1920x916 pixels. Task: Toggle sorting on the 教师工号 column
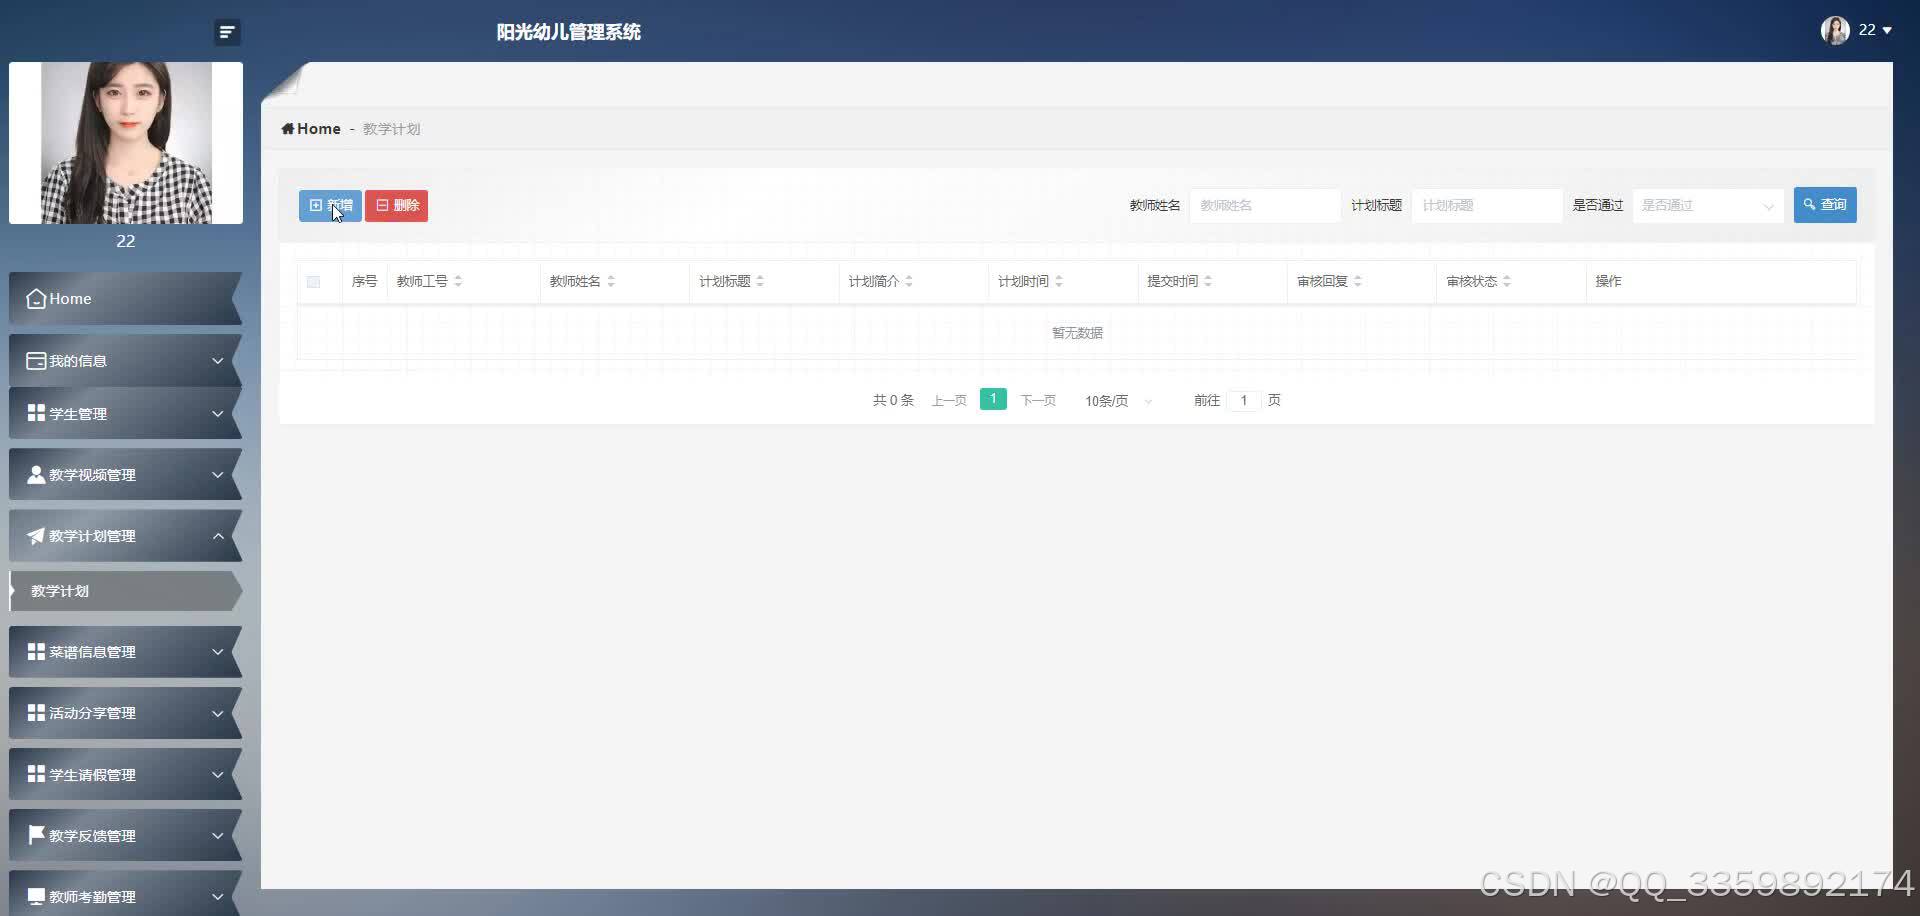[458, 281]
